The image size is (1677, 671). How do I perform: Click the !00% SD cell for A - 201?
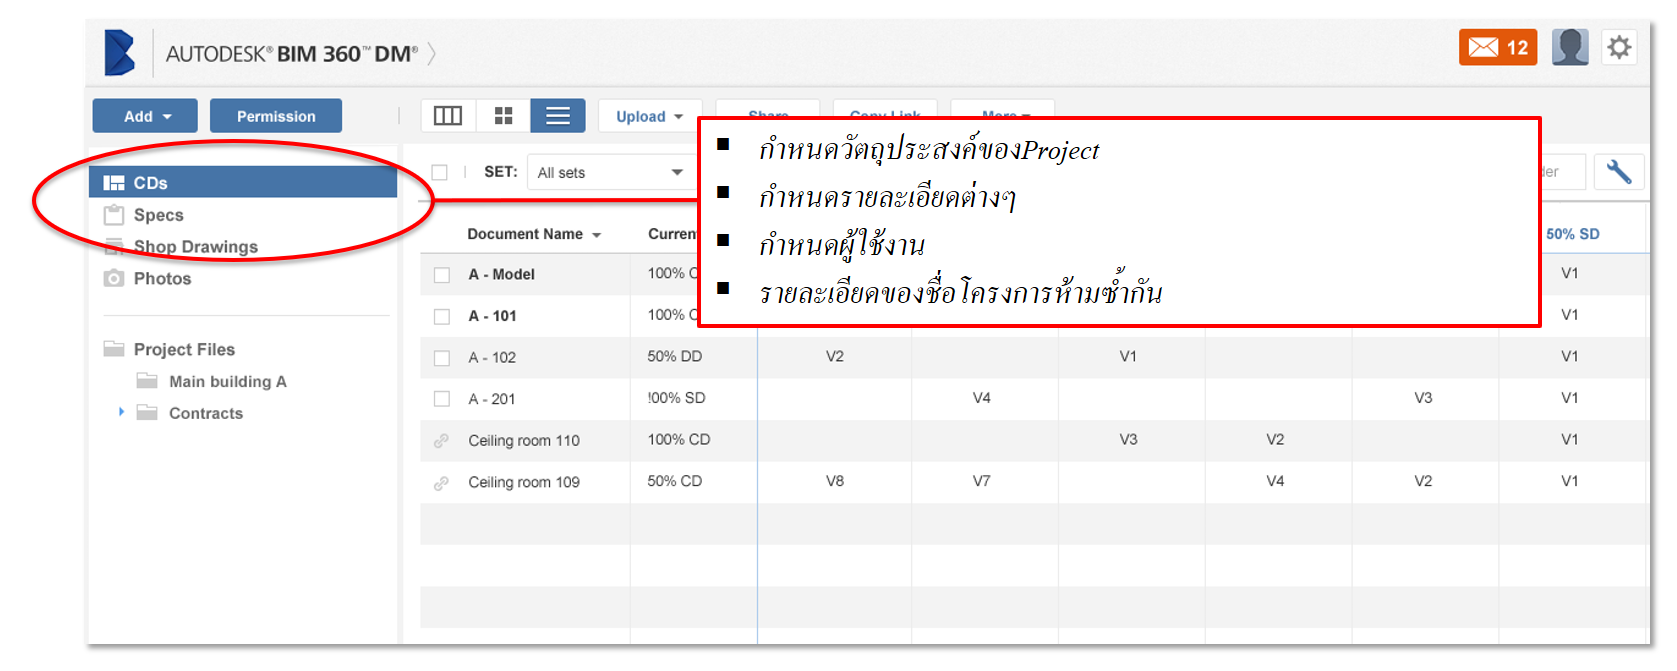point(677,398)
